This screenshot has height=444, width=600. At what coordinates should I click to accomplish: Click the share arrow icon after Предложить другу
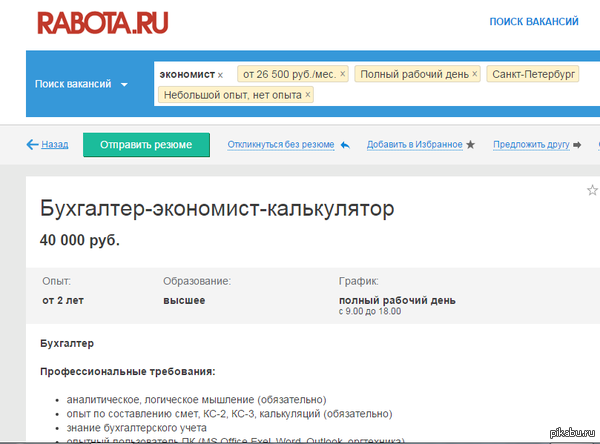tap(577, 145)
